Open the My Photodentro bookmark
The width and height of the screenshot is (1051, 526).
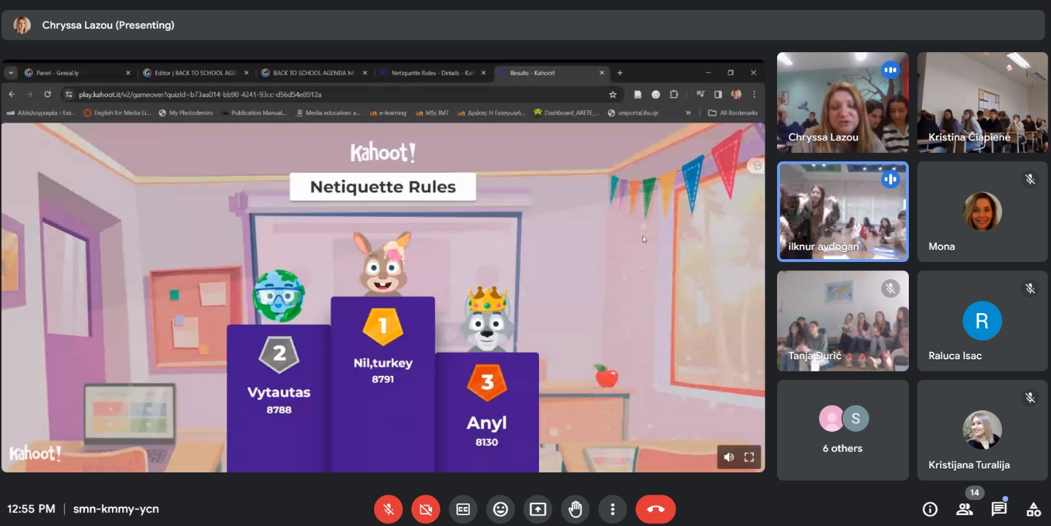click(186, 113)
